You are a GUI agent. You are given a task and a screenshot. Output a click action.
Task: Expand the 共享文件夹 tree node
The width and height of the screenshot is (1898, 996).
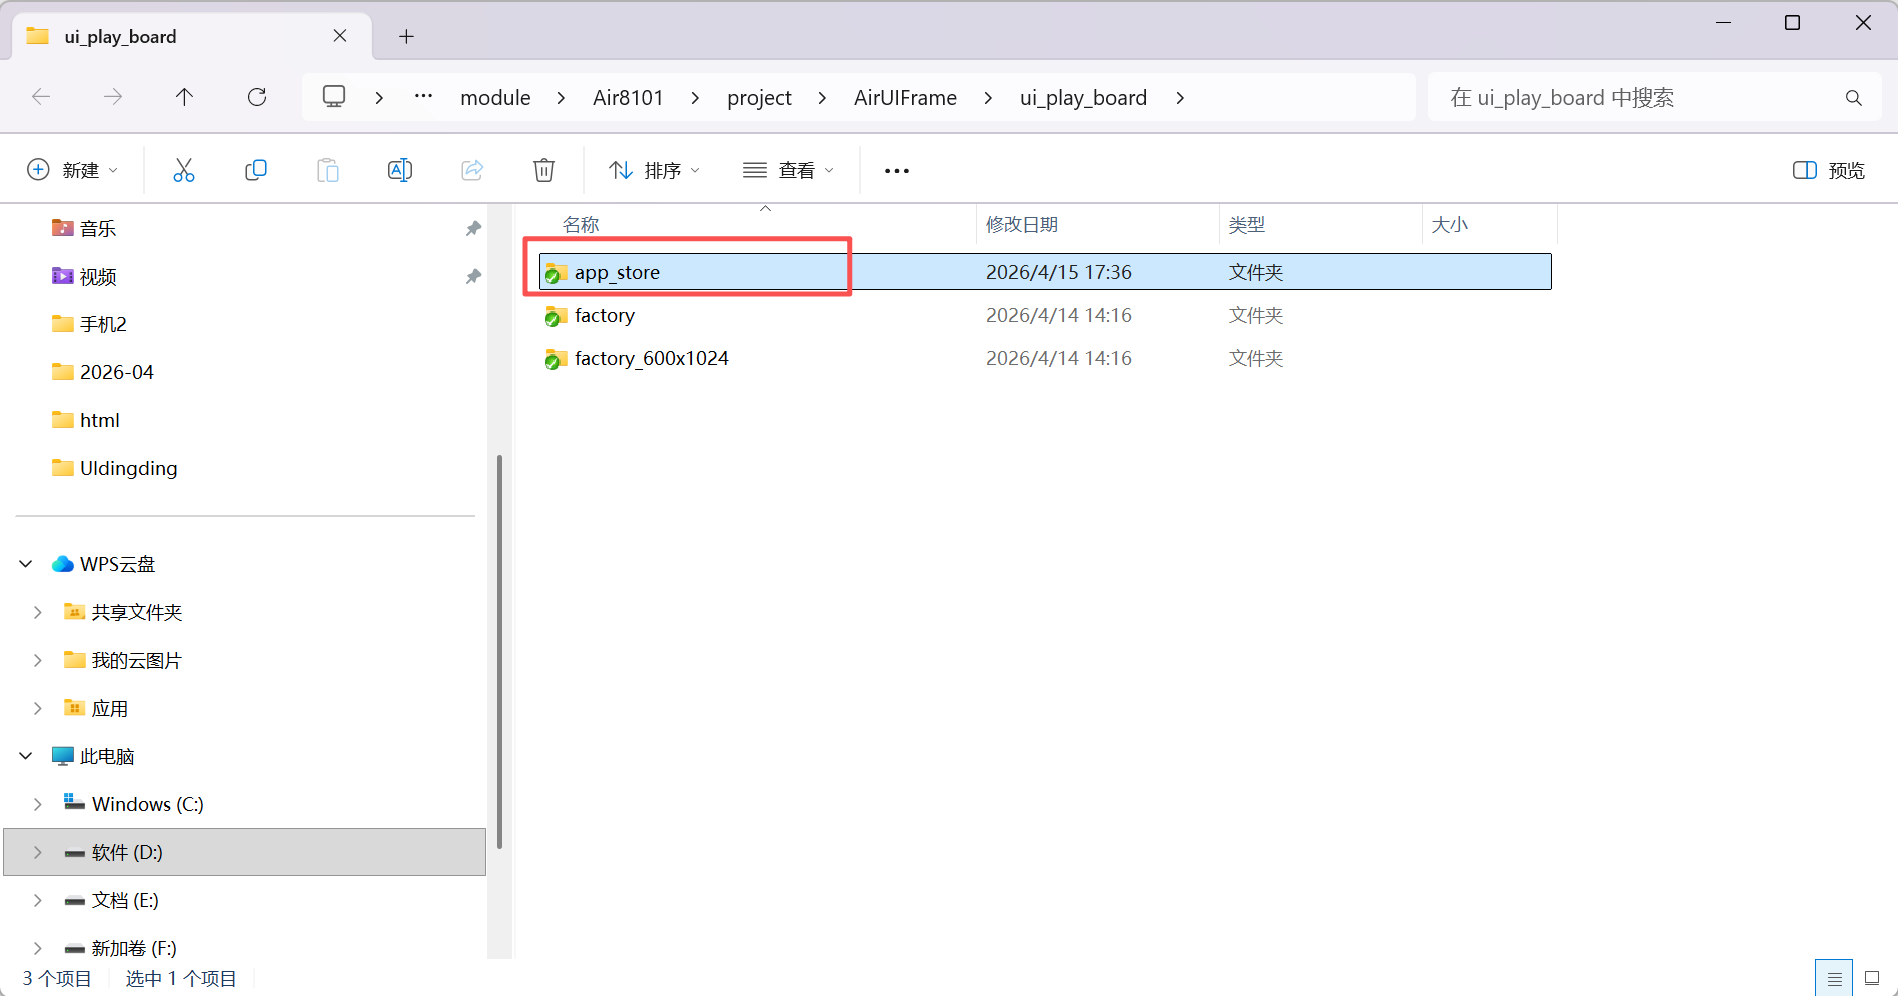coord(38,613)
